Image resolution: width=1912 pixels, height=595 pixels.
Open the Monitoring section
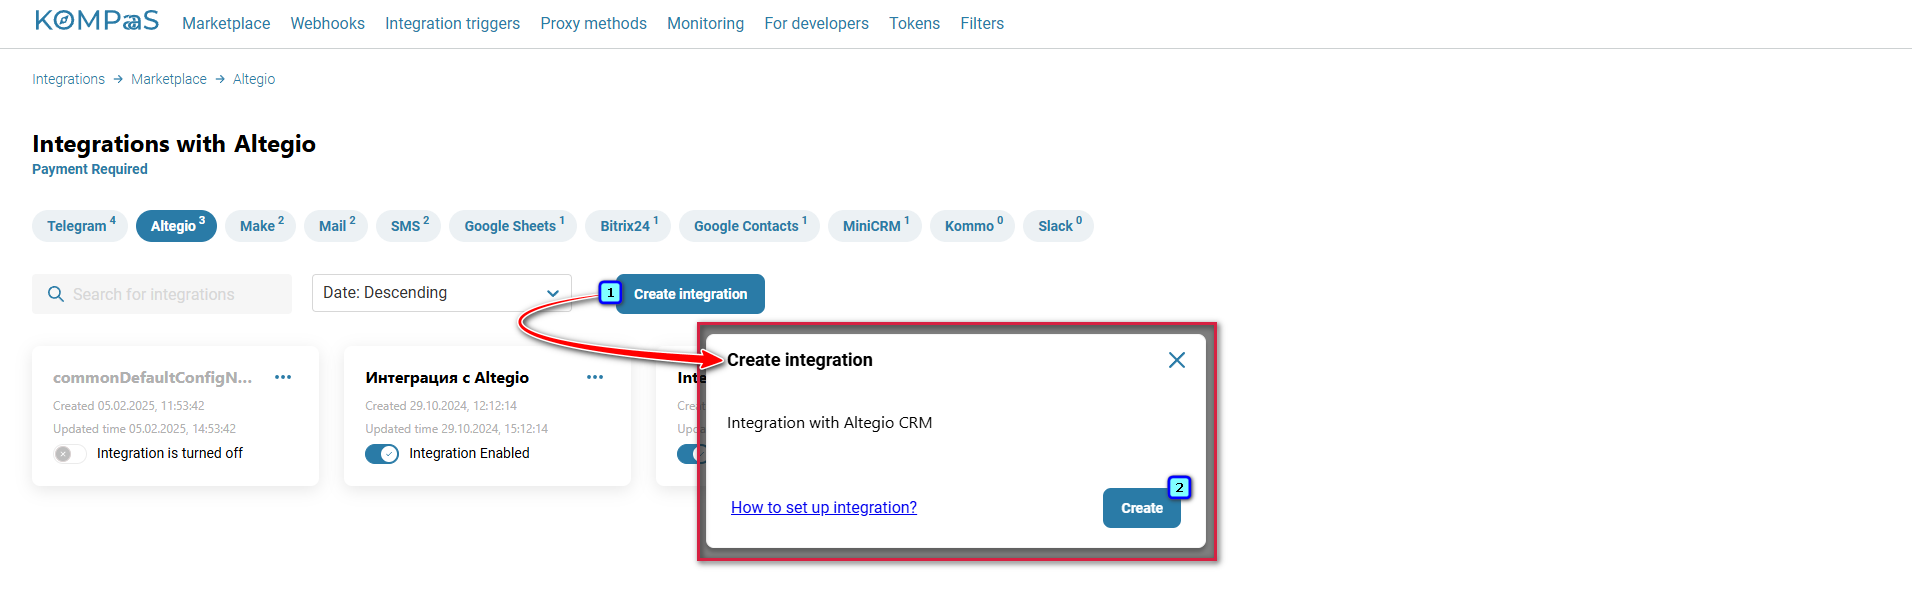(705, 23)
